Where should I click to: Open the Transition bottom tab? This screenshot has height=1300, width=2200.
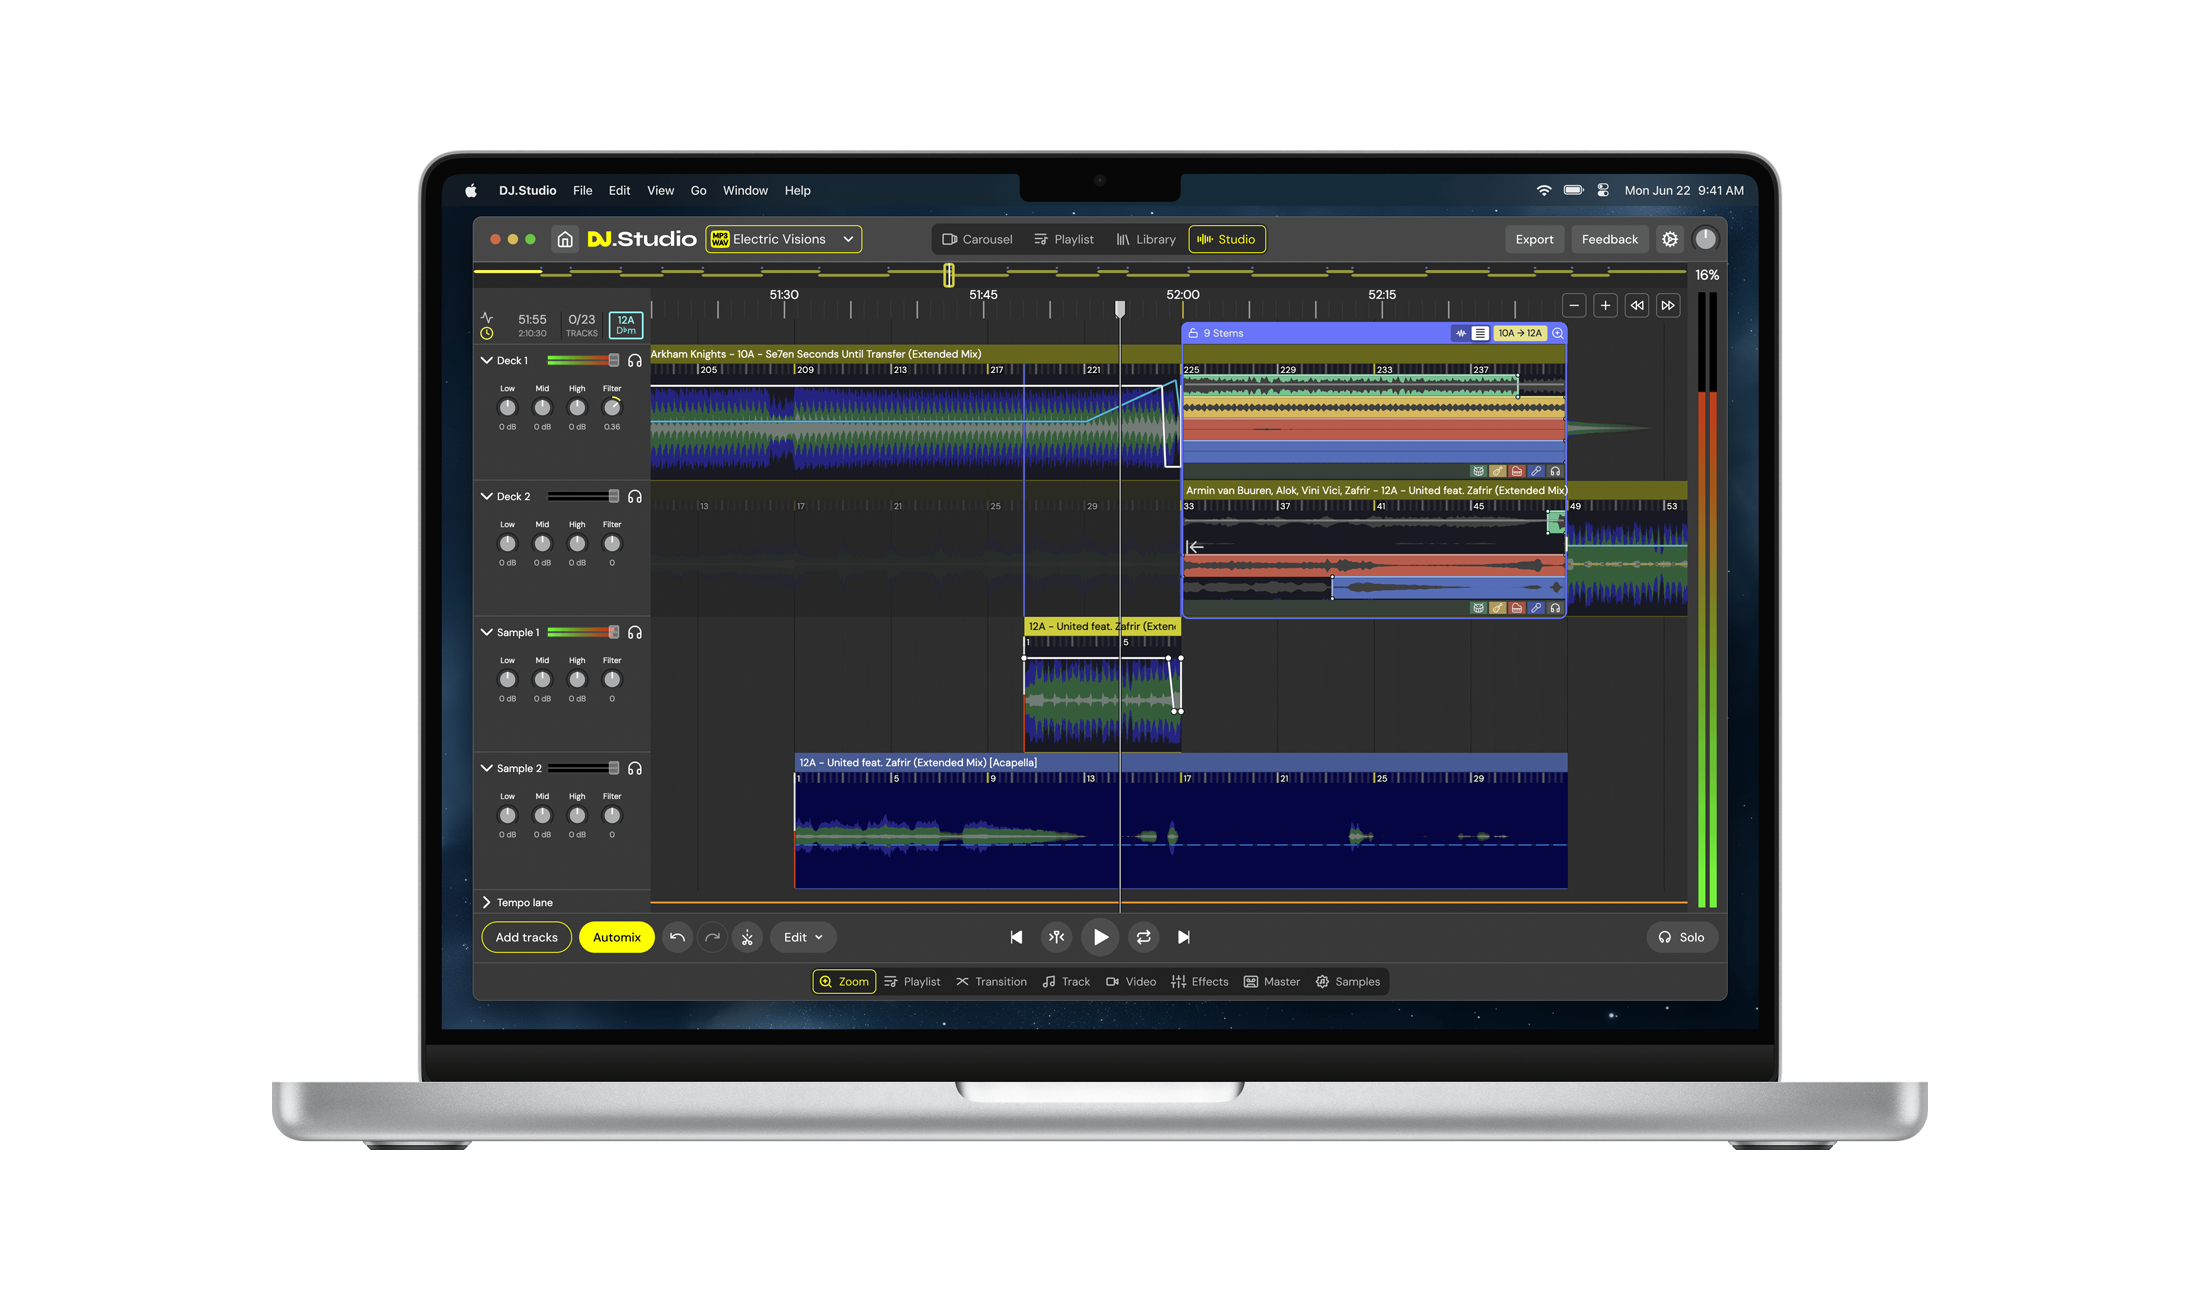(x=991, y=981)
